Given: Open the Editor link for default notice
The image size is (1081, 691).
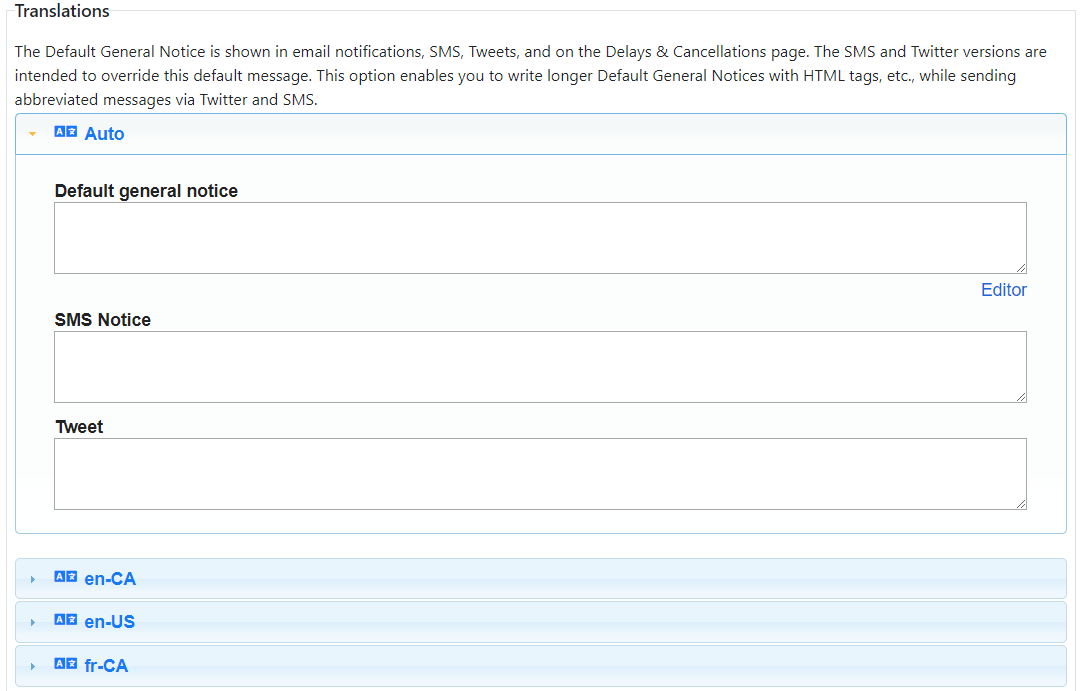Looking at the screenshot, I should (x=1003, y=290).
